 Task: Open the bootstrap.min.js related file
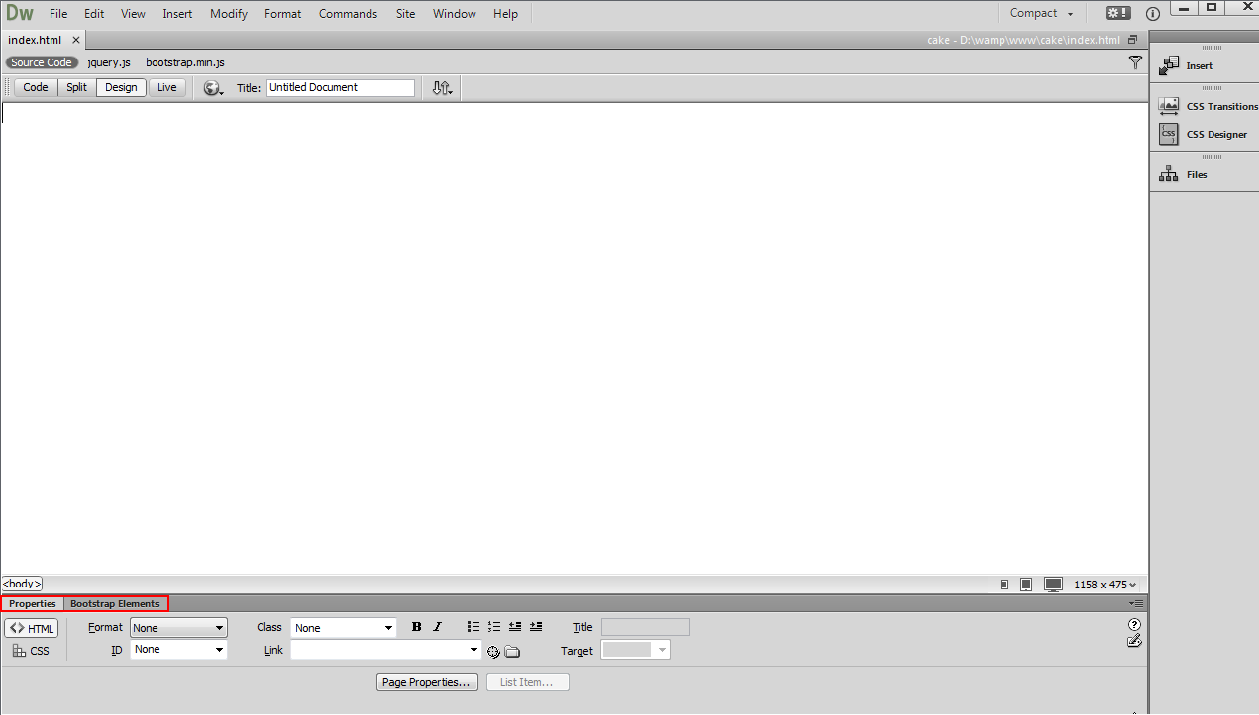[x=186, y=62]
